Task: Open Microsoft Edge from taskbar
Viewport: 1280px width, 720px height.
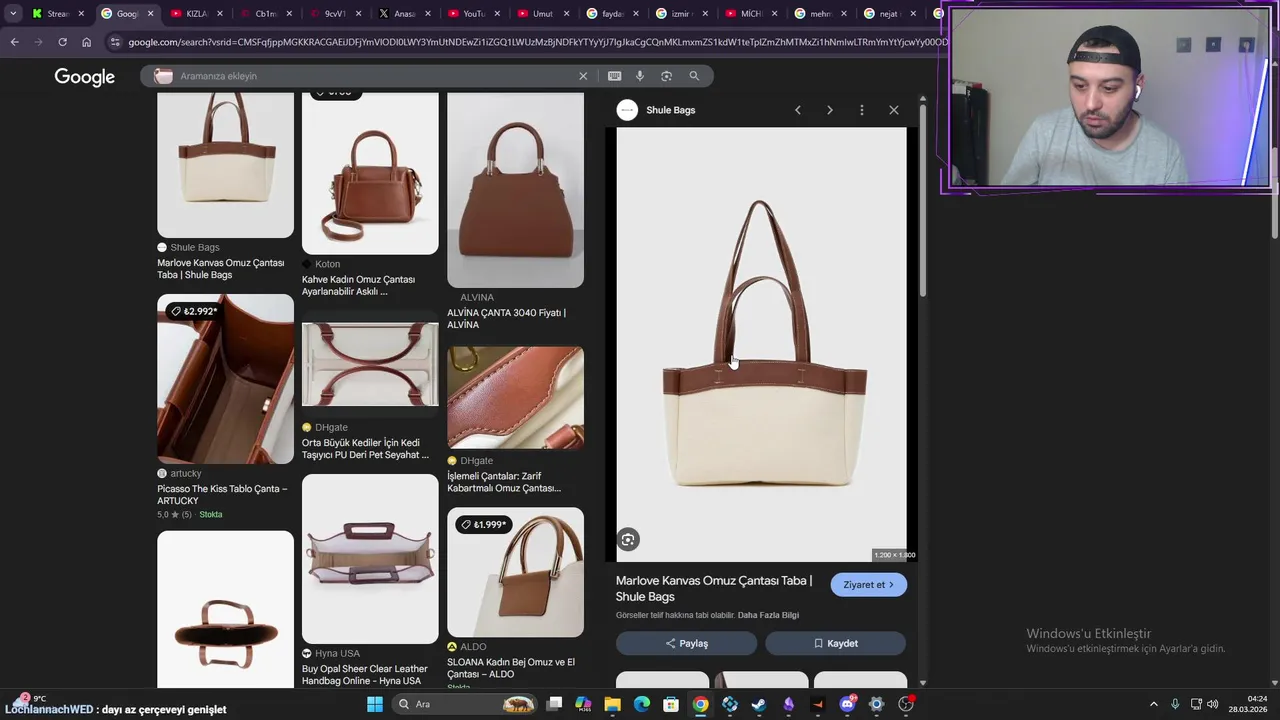Action: coord(642,704)
